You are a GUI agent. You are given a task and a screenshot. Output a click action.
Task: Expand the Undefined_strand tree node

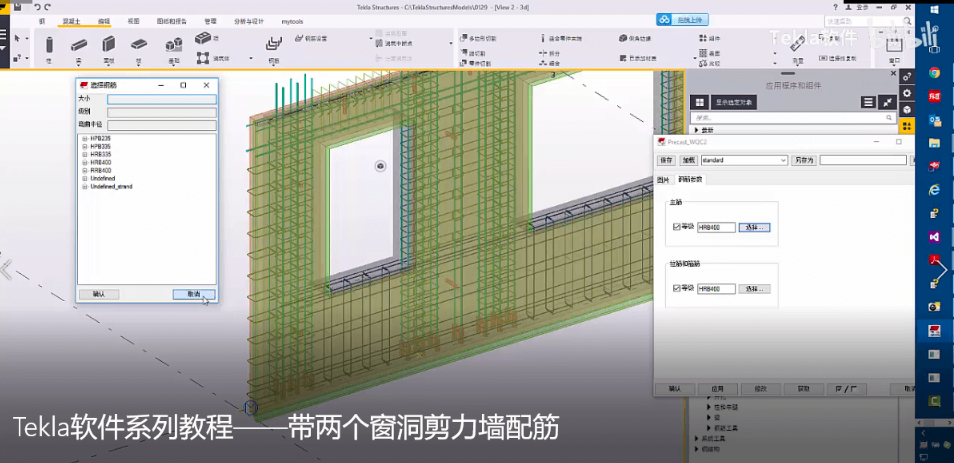[x=85, y=186]
